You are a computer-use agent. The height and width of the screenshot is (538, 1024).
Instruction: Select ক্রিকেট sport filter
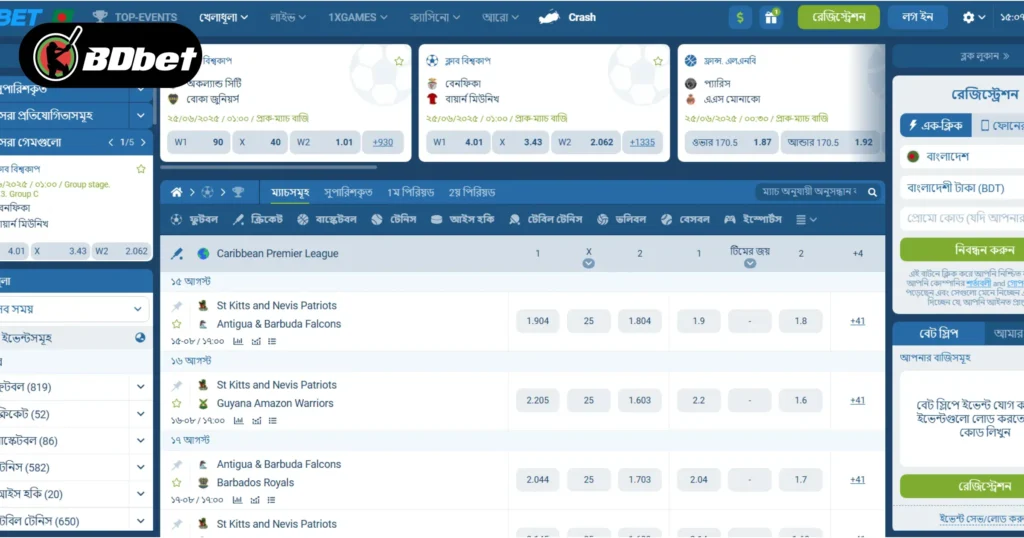coord(258,219)
